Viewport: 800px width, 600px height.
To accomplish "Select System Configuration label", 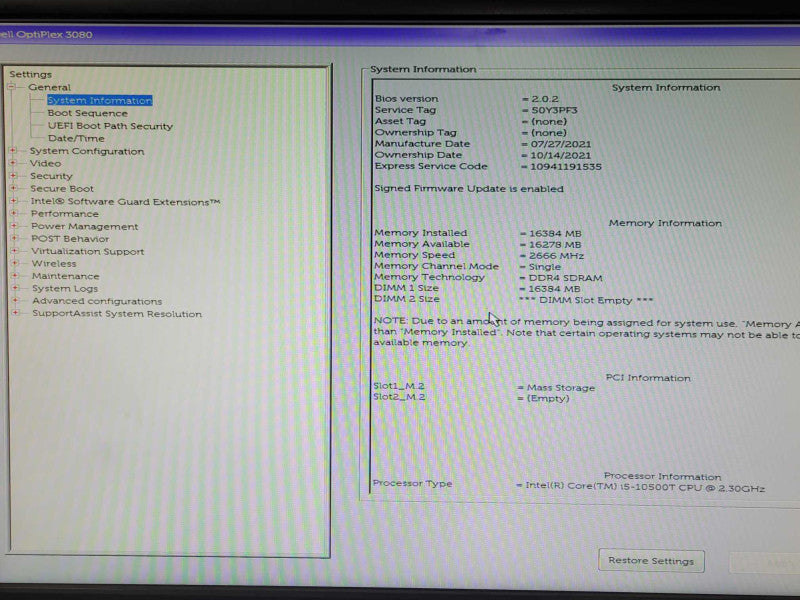I will coord(87,151).
